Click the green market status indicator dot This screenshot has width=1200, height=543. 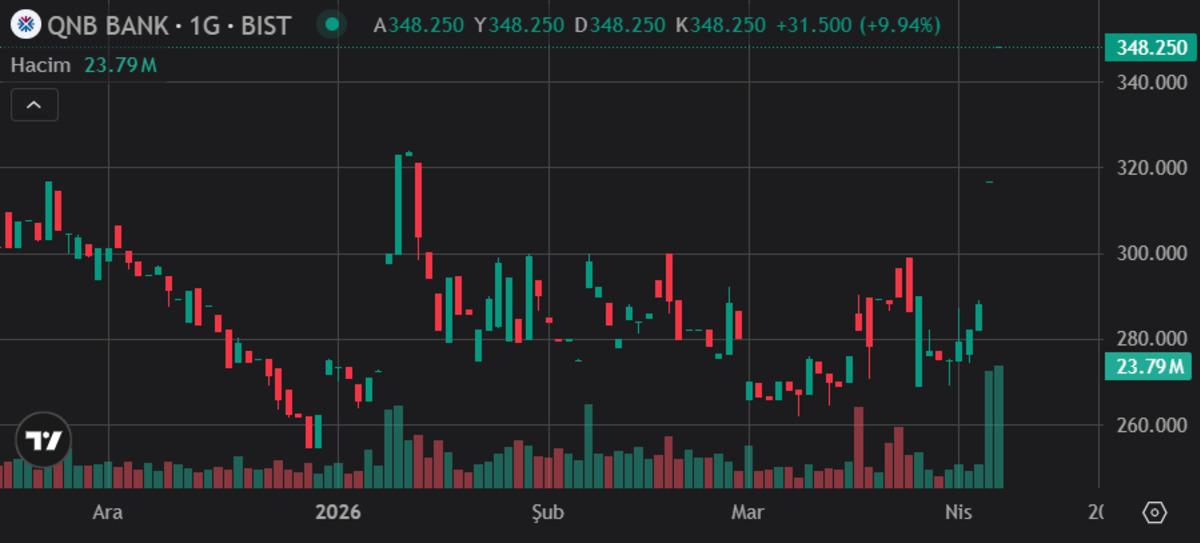pyautogui.click(x=332, y=24)
